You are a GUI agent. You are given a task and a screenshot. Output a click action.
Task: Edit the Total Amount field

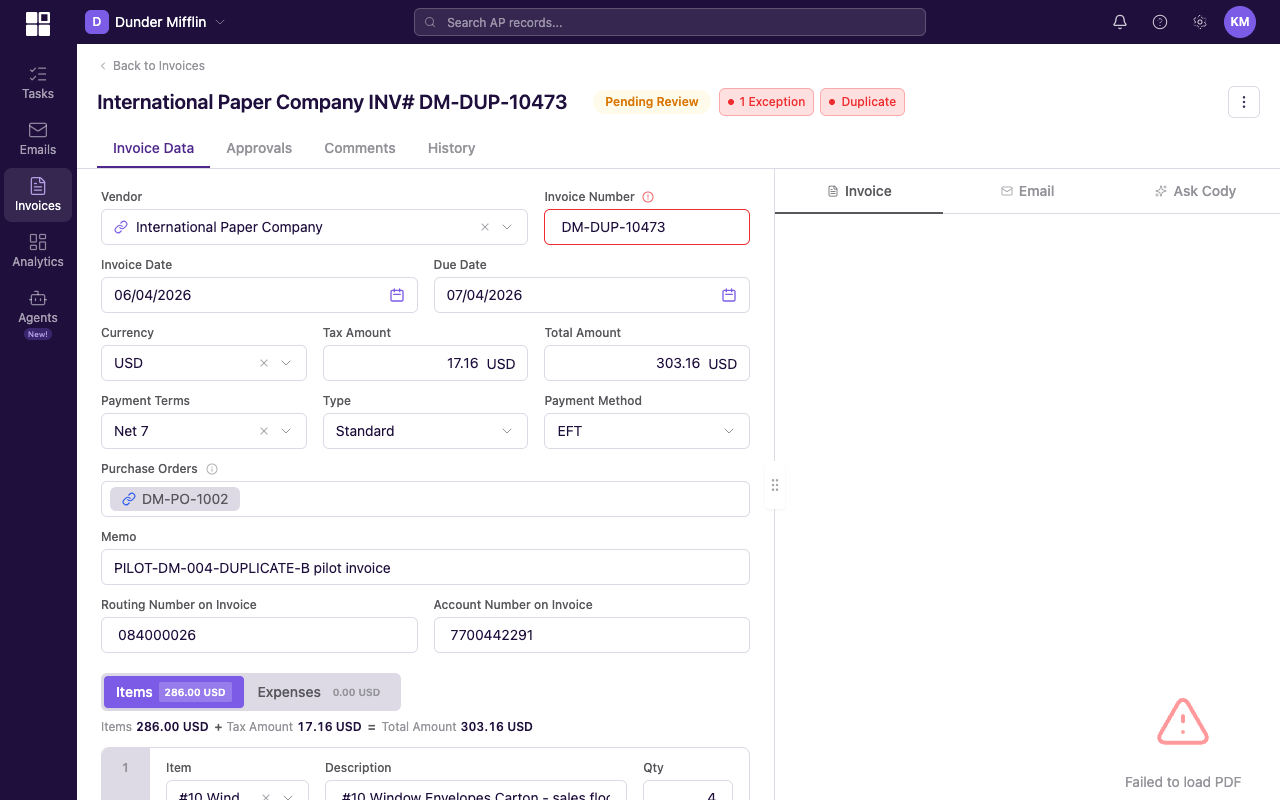click(x=647, y=363)
